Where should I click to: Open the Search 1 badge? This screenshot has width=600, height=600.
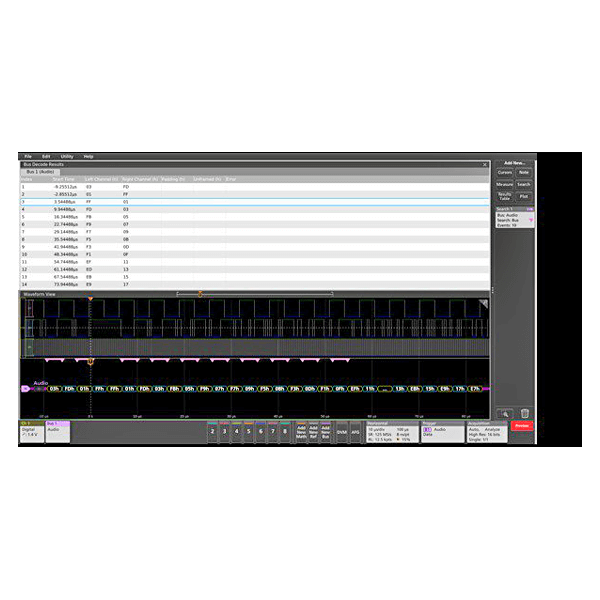pos(515,217)
